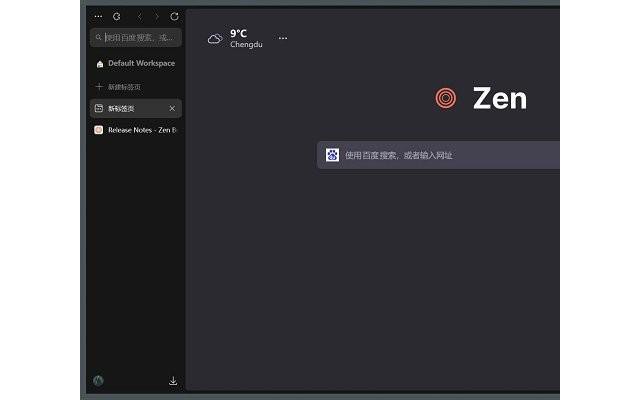Select the active new tab entry
640x400 pixels.
136,108
